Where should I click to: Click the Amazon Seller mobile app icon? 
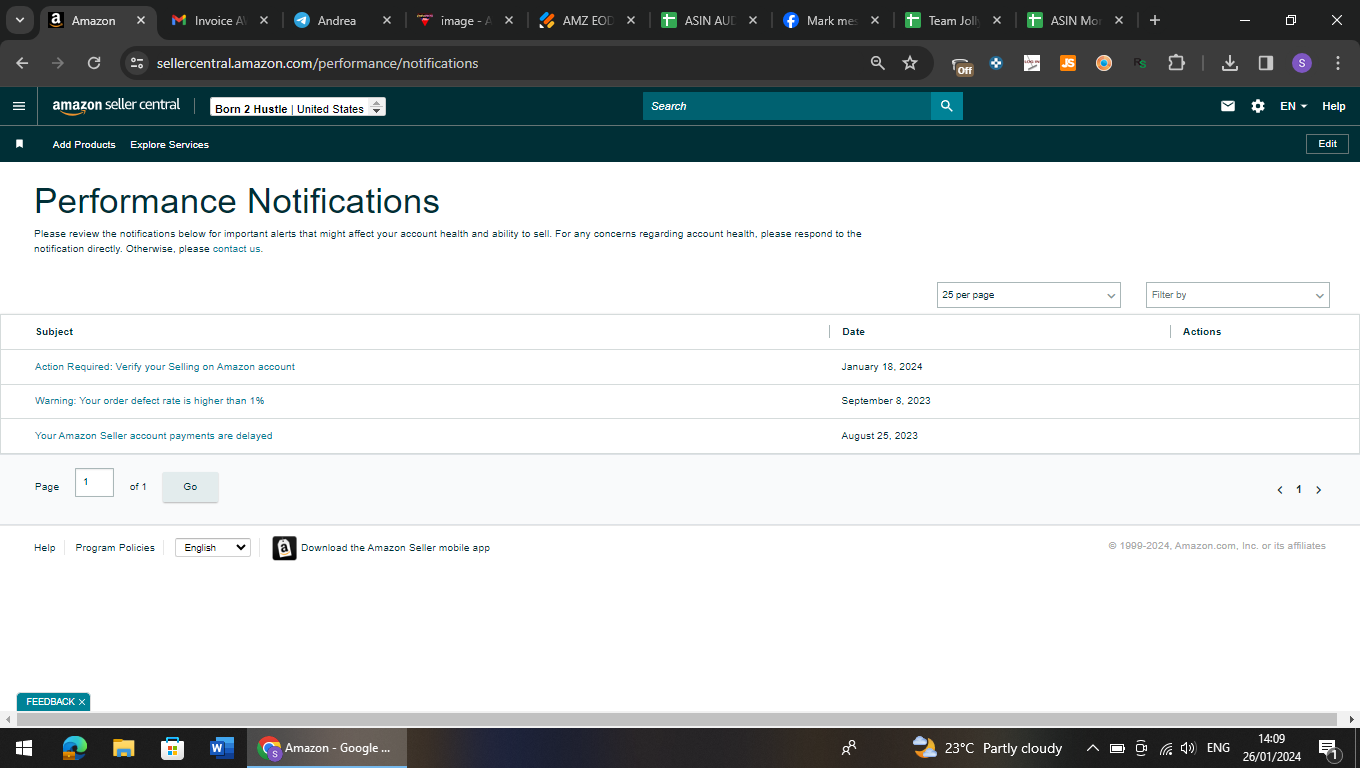point(284,548)
